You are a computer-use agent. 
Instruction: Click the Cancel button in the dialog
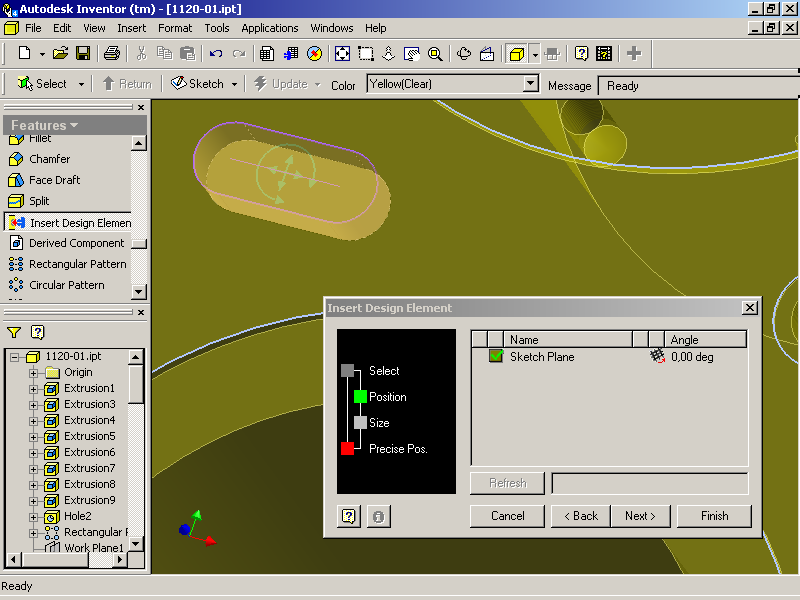click(x=507, y=516)
